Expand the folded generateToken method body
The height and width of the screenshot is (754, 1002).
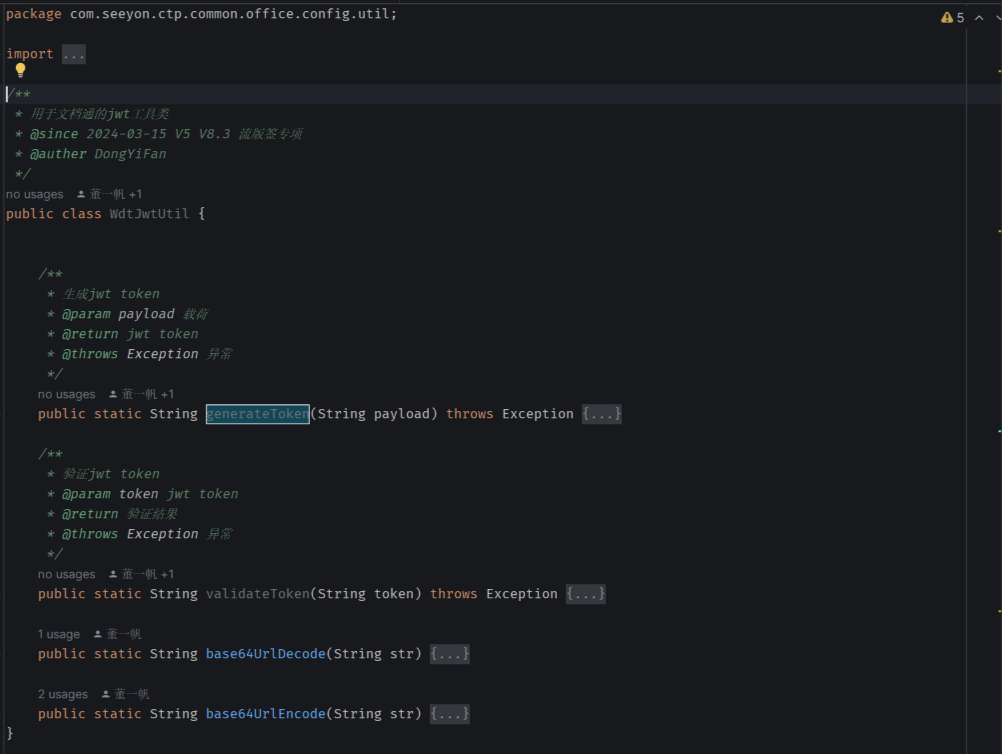pyautogui.click(x=602, y=414)
